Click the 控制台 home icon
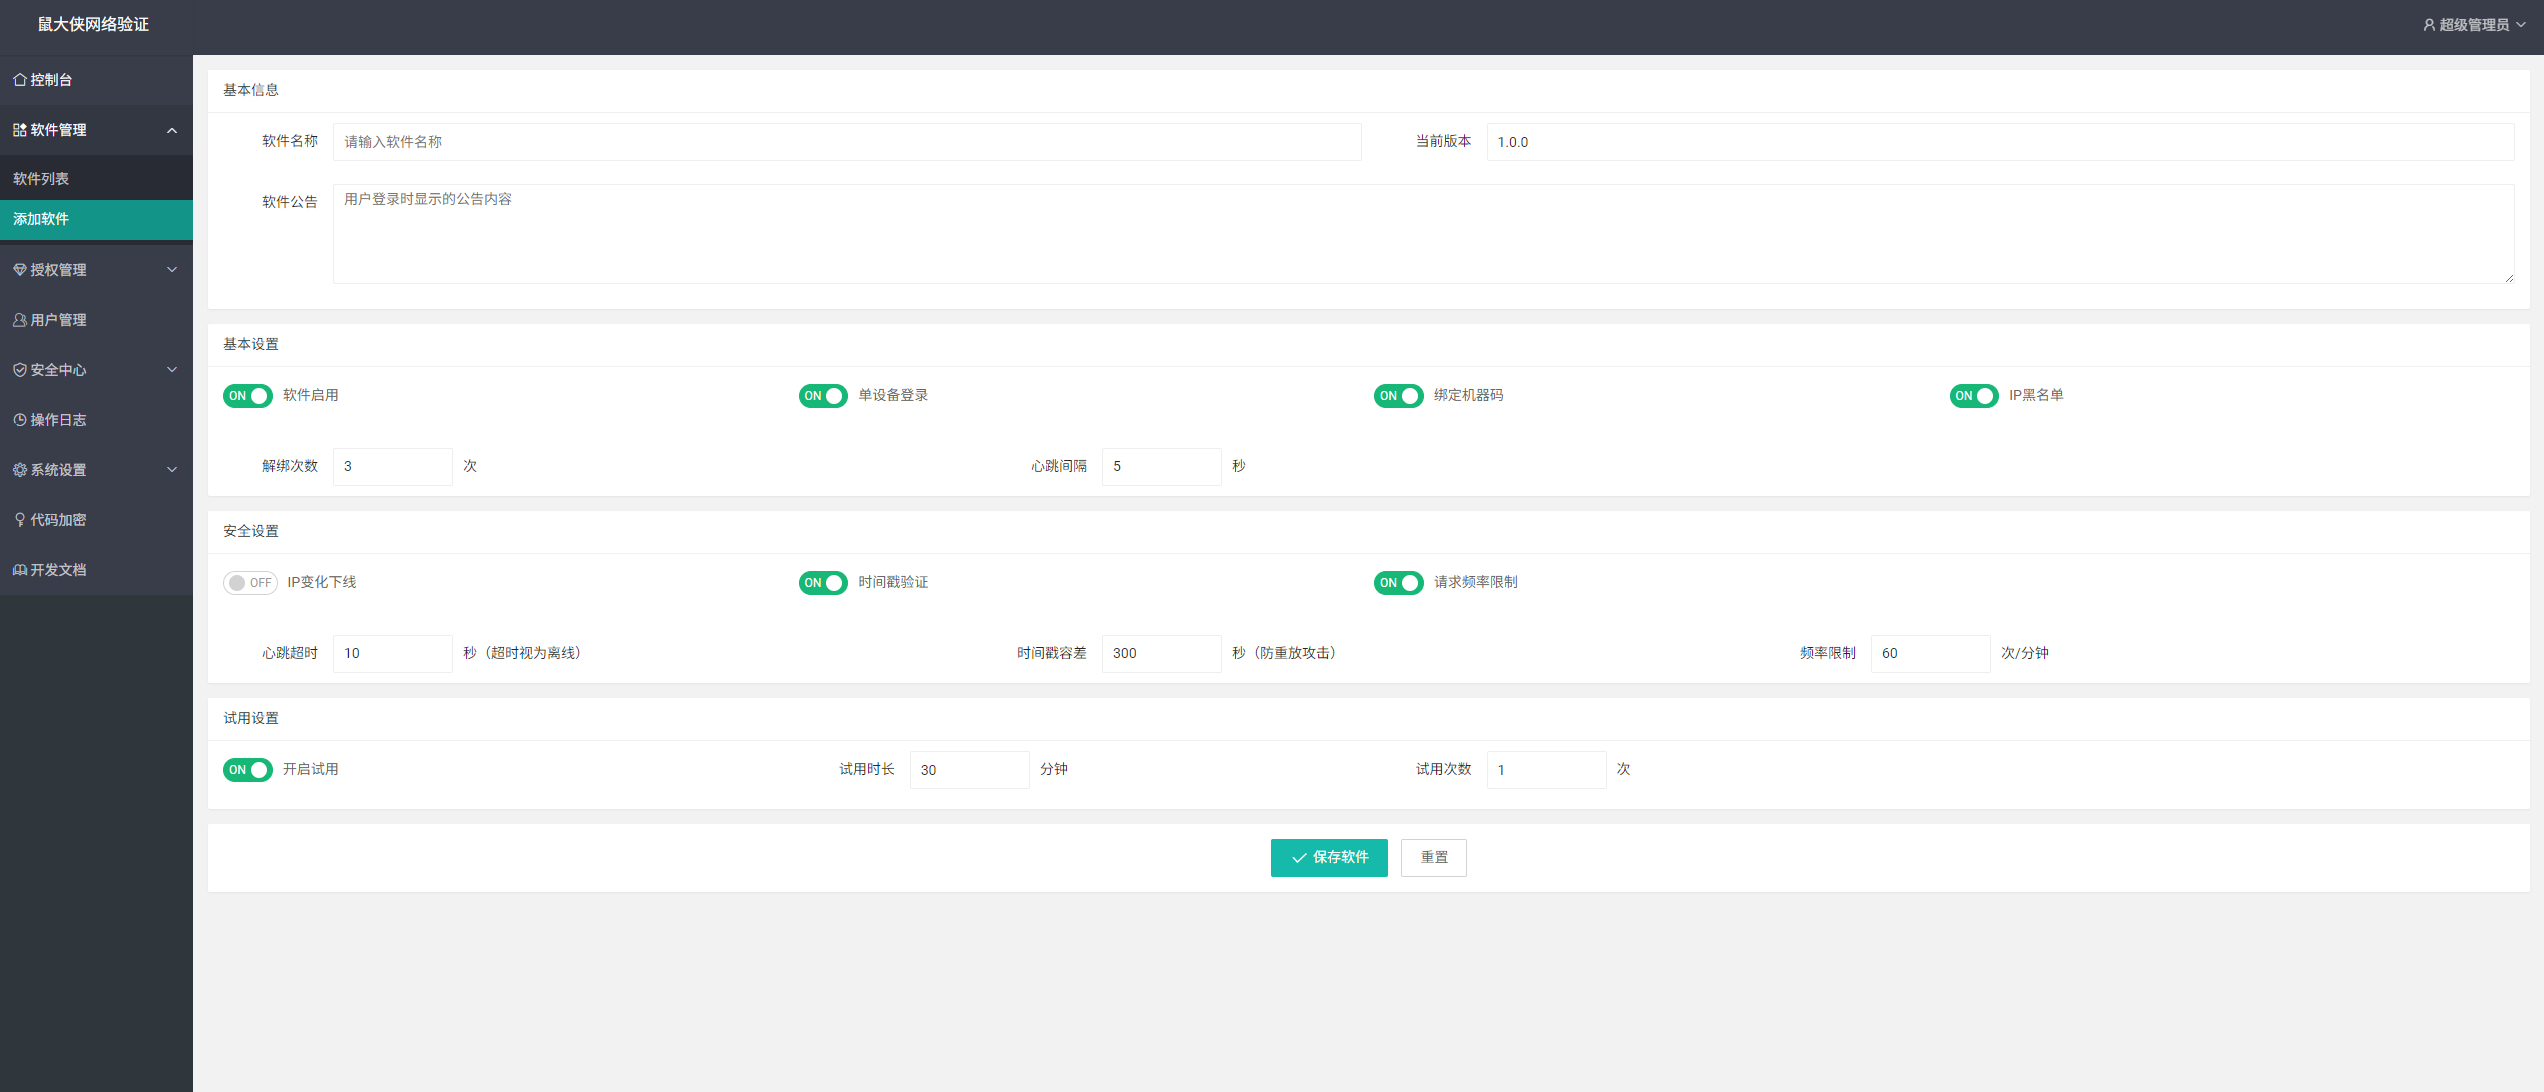2544x1092 pixels. coord(19,80)
